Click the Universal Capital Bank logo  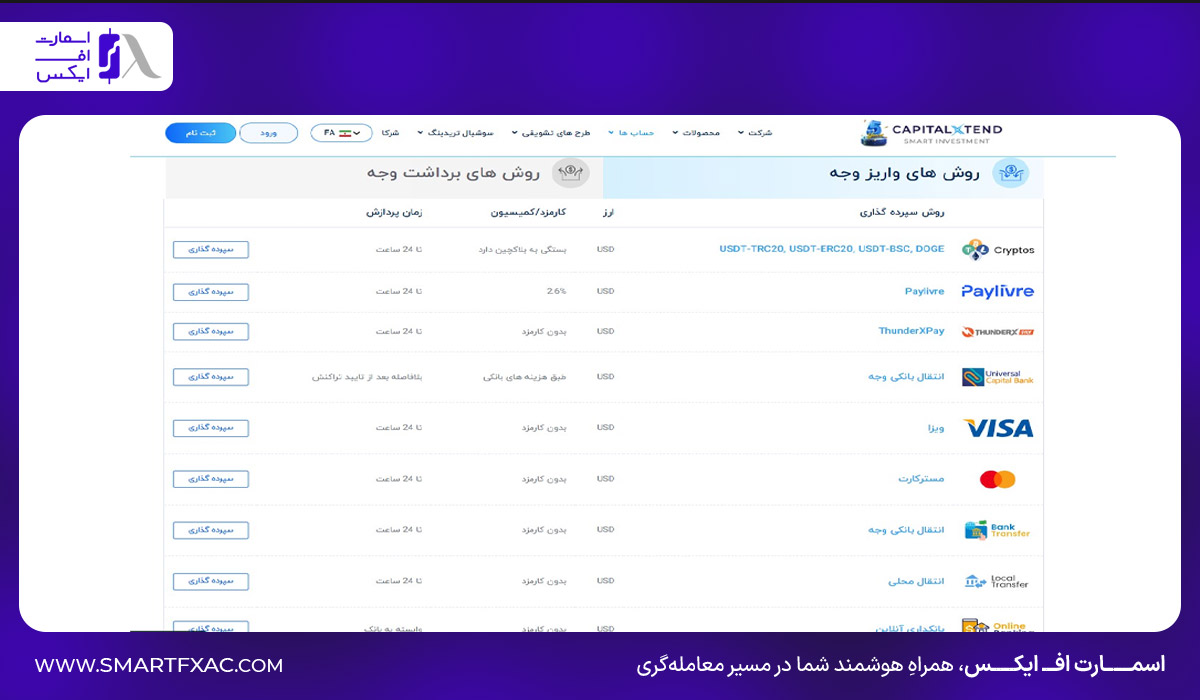[998, 377]
